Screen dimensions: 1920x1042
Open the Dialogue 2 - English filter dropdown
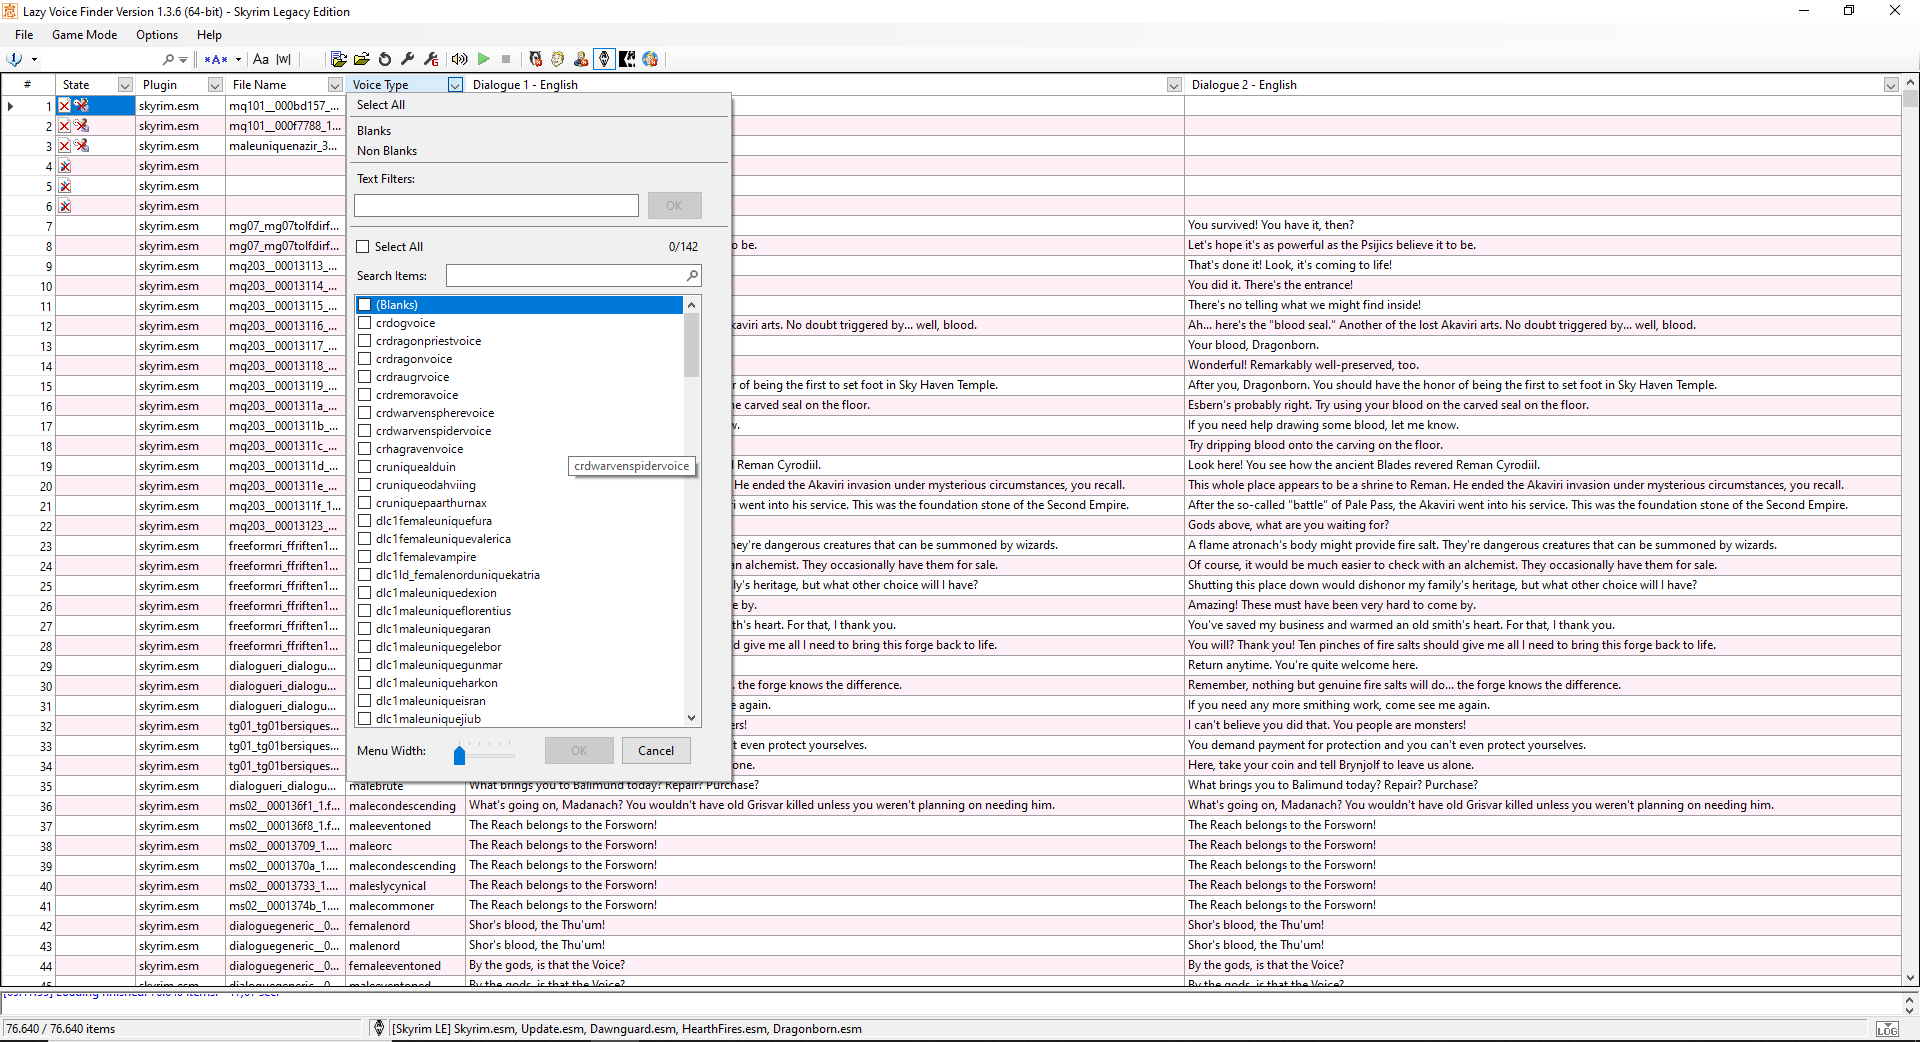pos(1891,85)
